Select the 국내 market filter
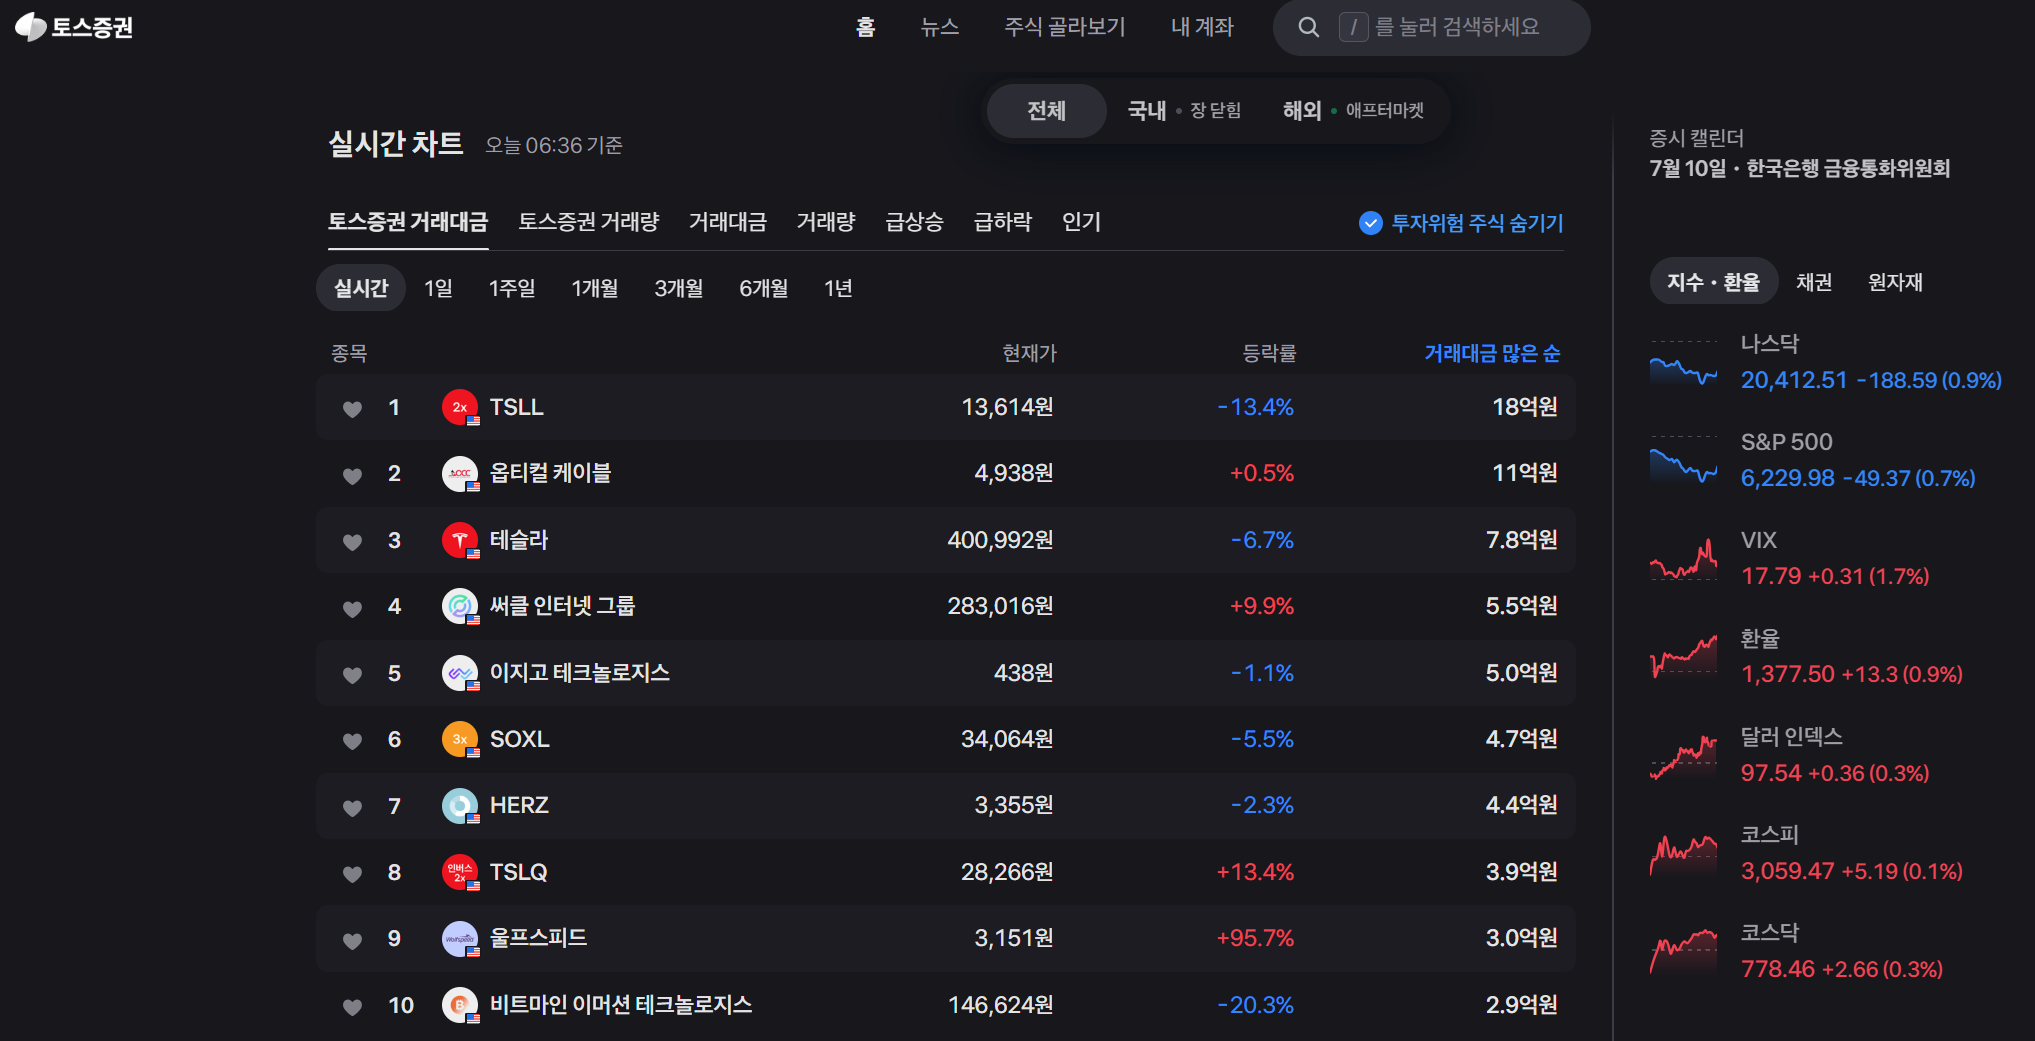Screen dimensions: 2035x1041 coord(1184,111)
